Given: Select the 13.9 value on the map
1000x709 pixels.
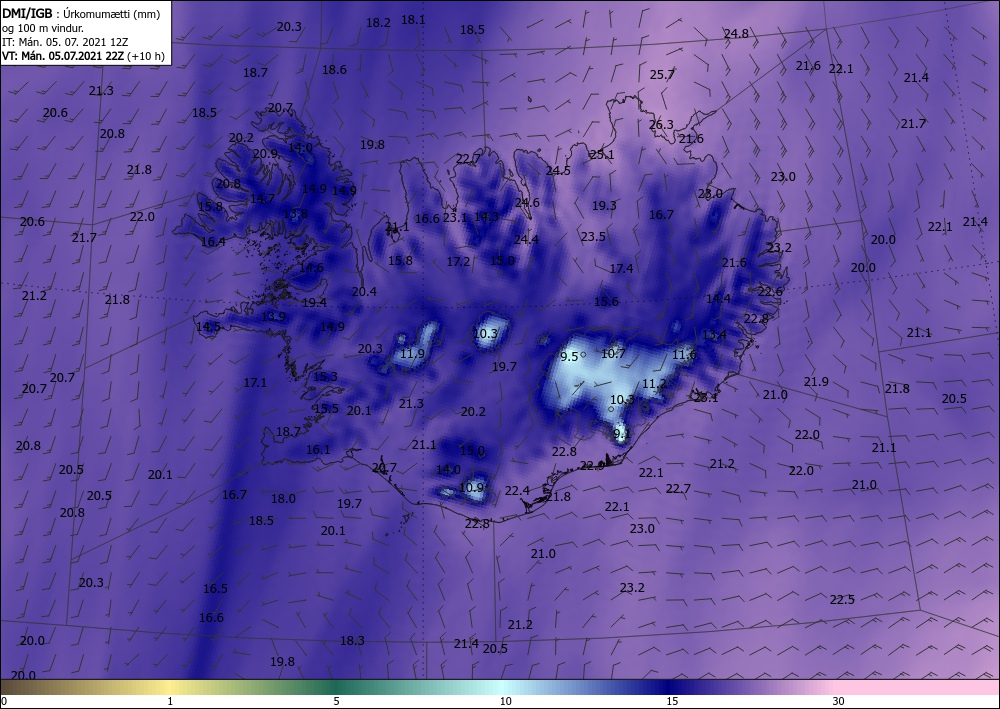Looking at the screenshot, I should point(274,316).
